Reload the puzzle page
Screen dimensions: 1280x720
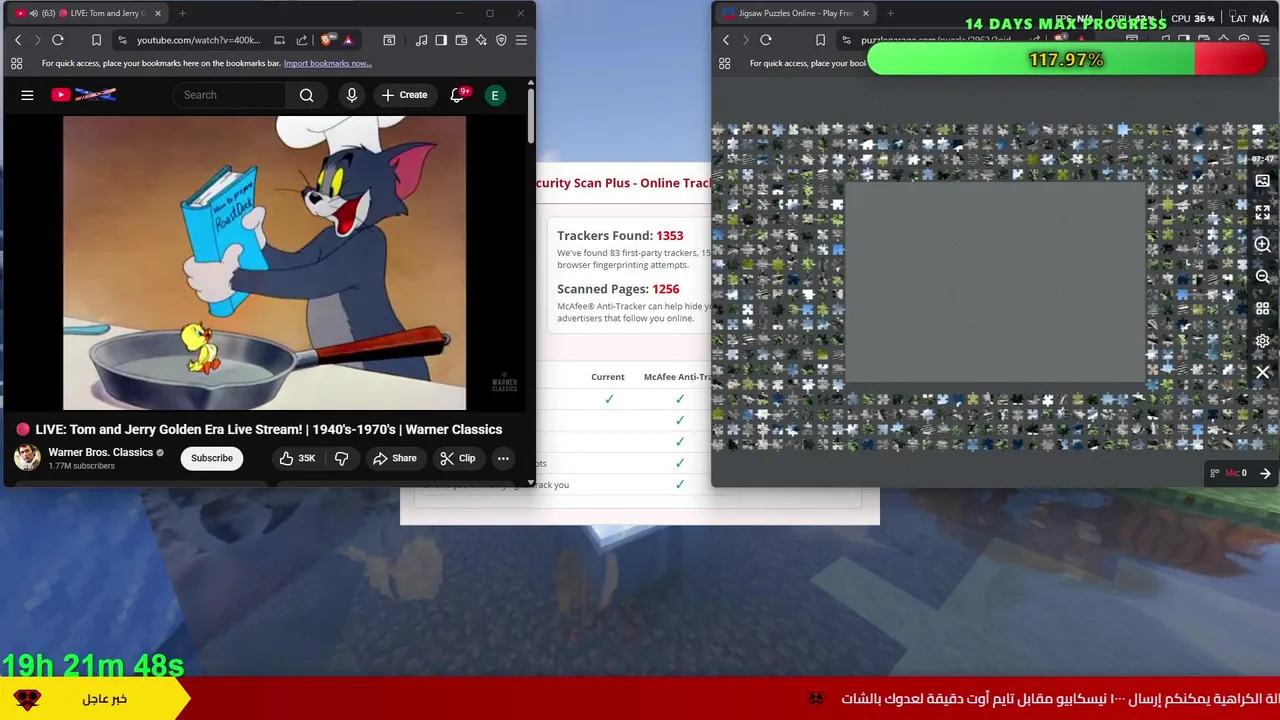766,40
